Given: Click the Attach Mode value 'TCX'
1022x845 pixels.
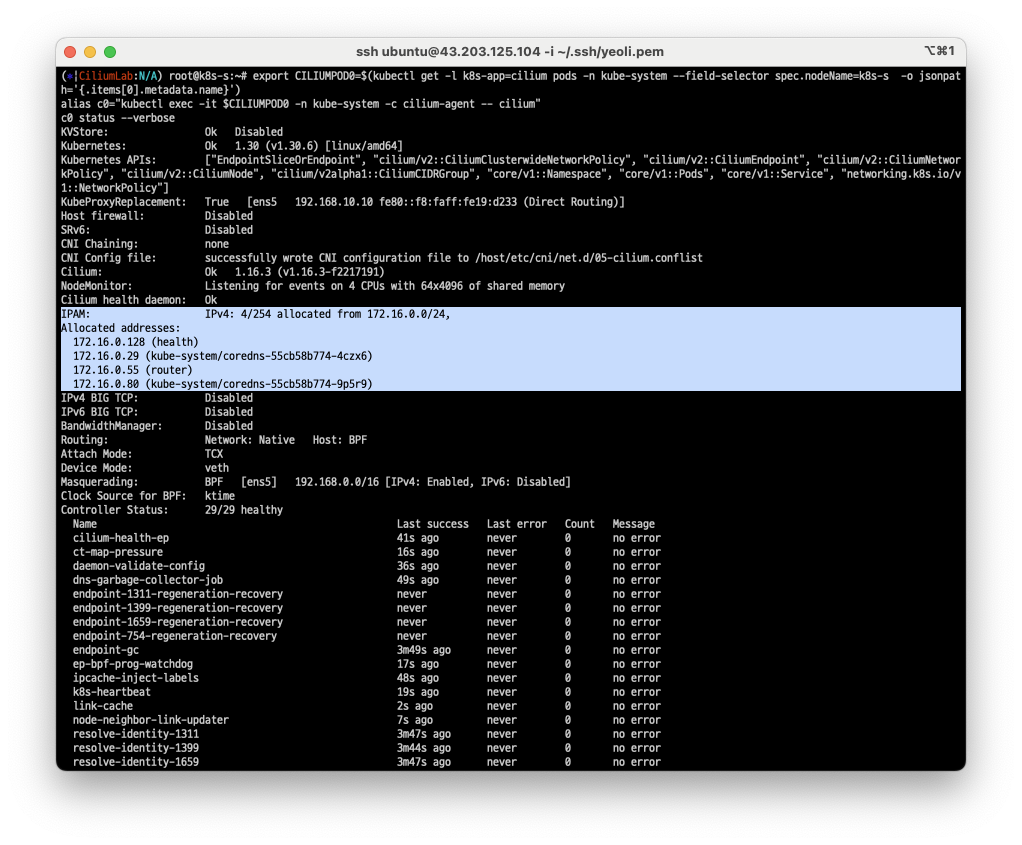Looking at the screenshot, I should pyautogui.click(x=214, y=454).
